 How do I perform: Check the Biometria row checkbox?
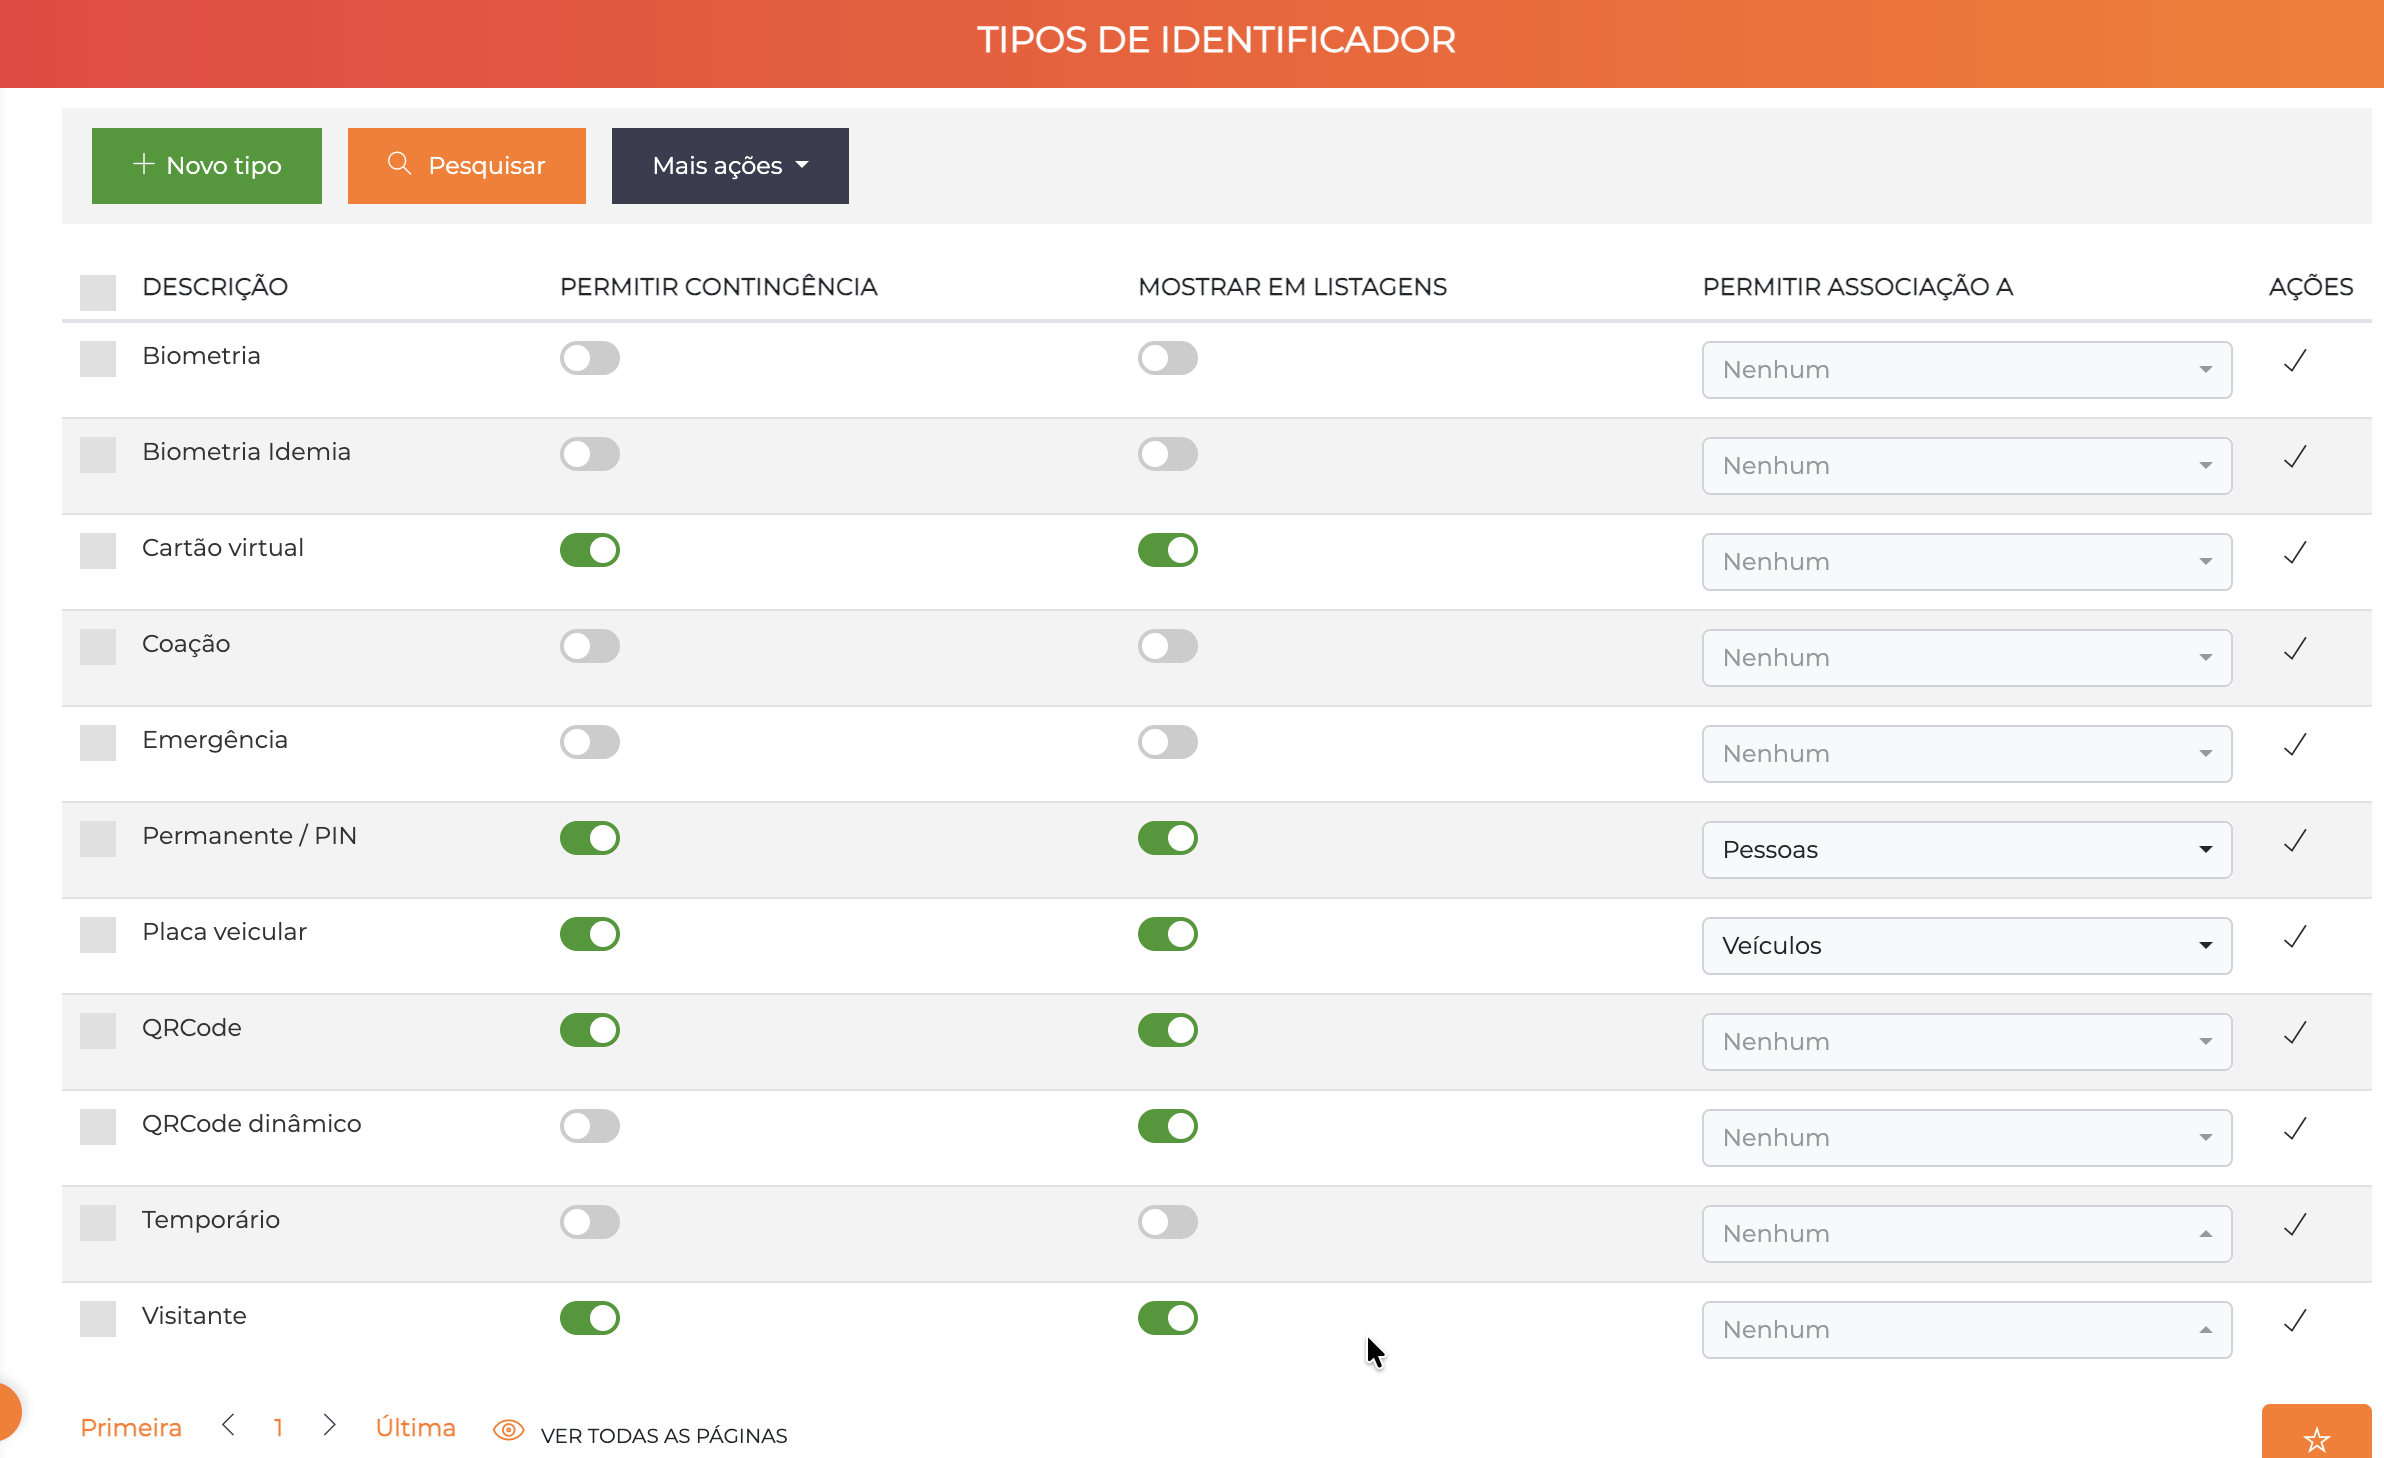[x=98, y=359]
